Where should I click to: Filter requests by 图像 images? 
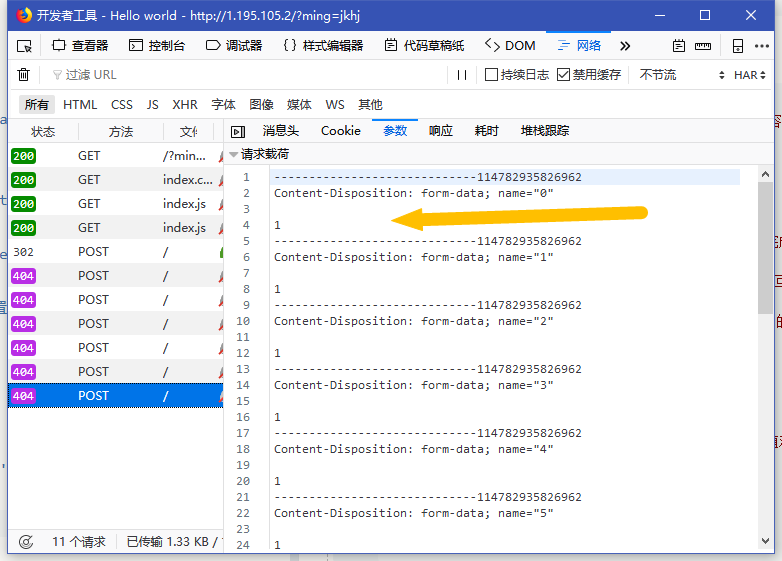[x=261, y=105]
